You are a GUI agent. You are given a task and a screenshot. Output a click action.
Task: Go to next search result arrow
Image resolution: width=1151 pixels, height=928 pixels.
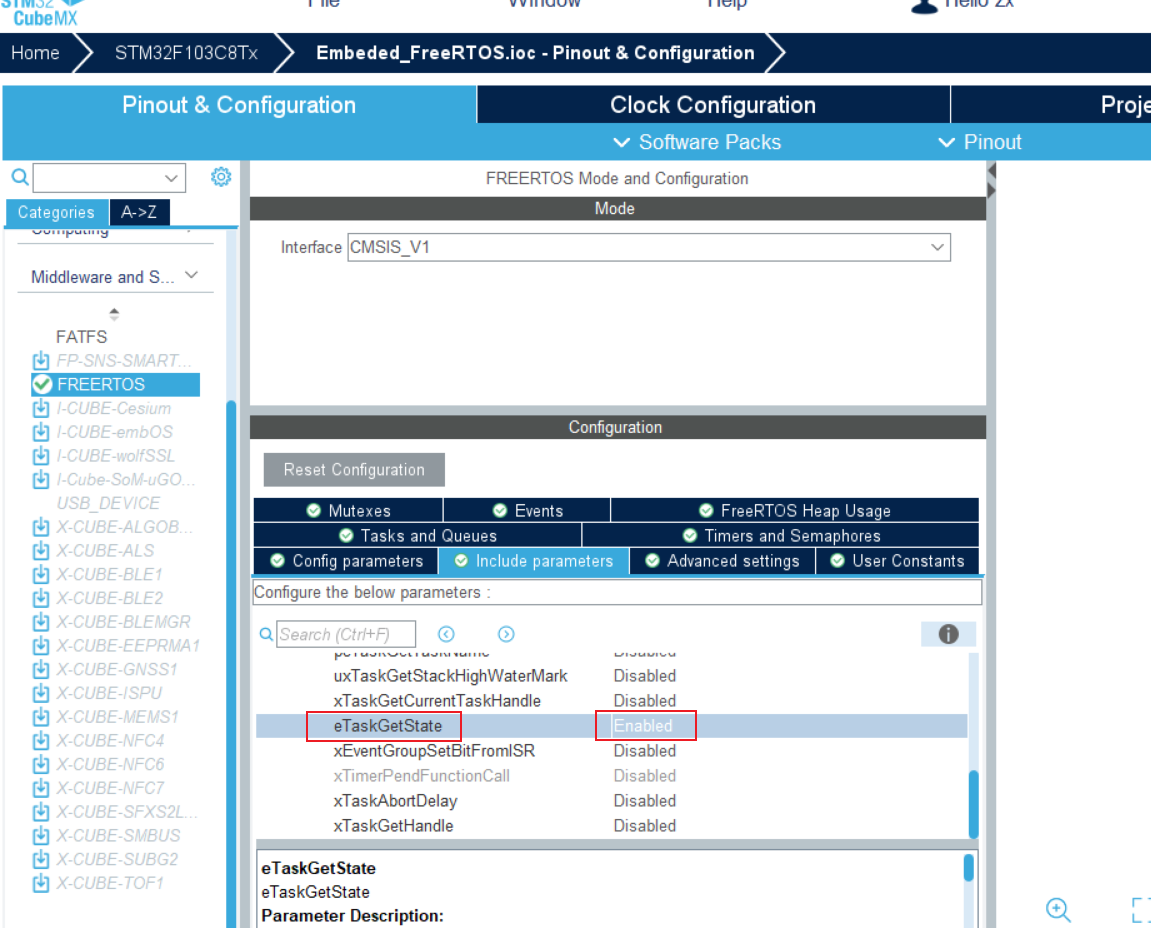coord(506,634)
